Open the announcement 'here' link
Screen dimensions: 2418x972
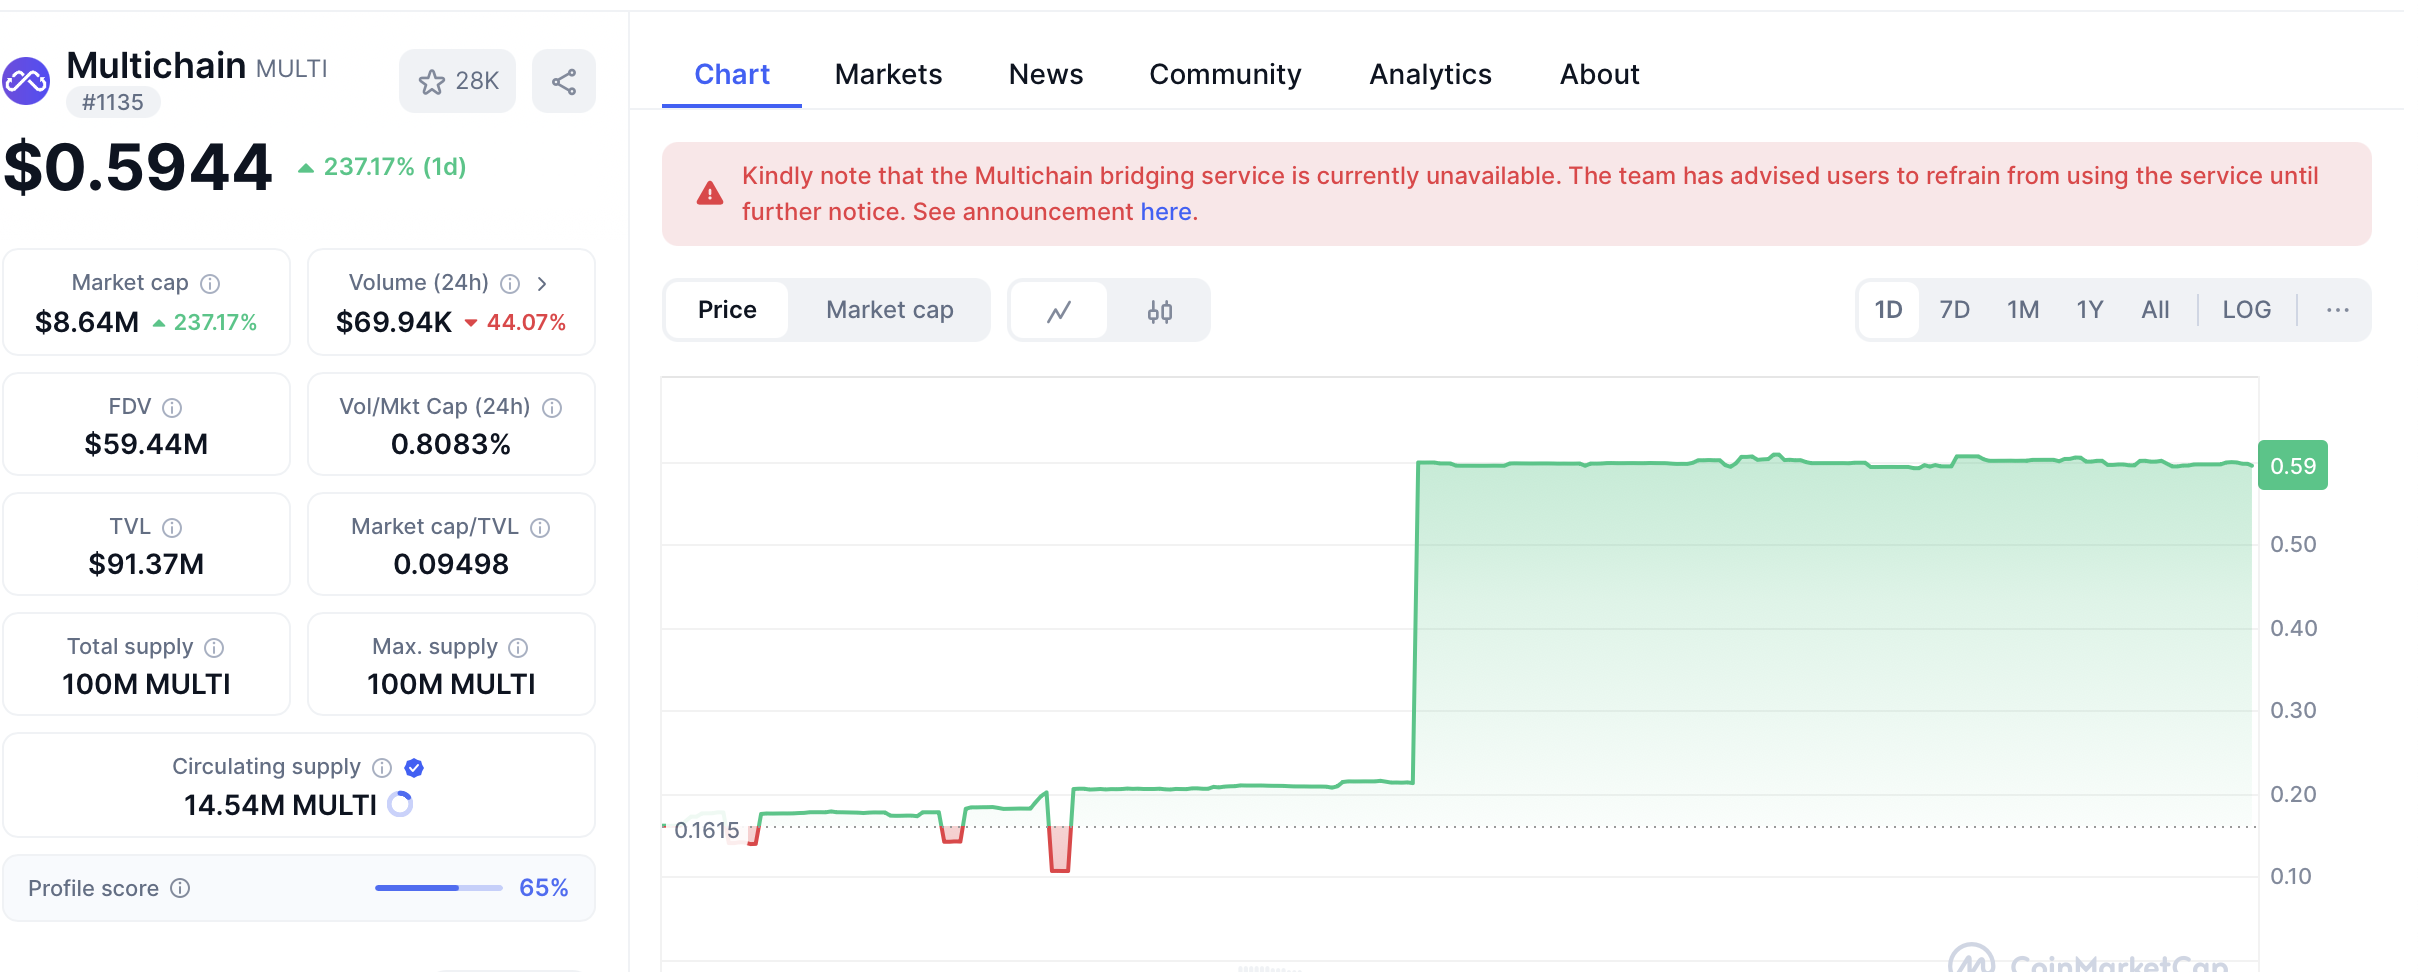(1165, 212)
